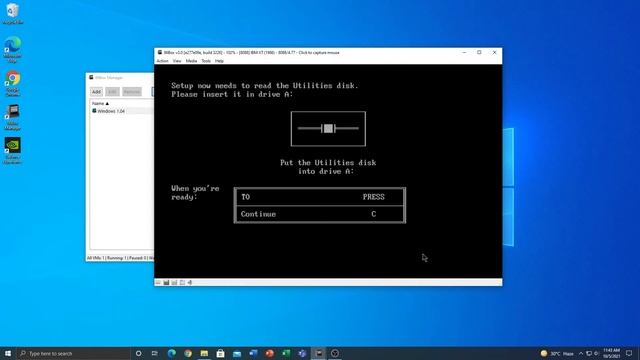Launch Edge from the taskbar
The image size is (640, 360).
pos(172,353)
